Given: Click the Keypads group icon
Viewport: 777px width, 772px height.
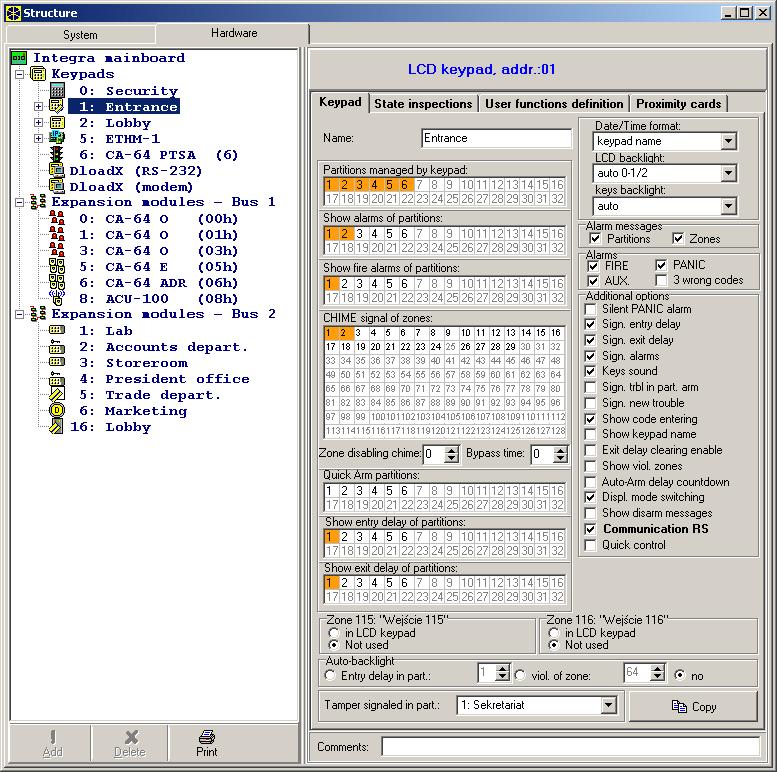Looking at the screenshot, I should (38, 74).
